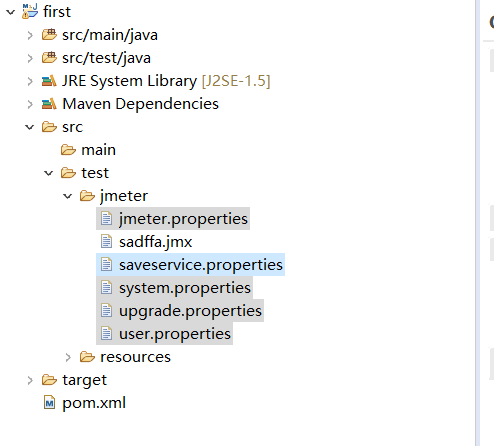Image resolution: width=494 pixels, height=446 pixels.
Task: Collapse the first project node
Action: point(11,12)
